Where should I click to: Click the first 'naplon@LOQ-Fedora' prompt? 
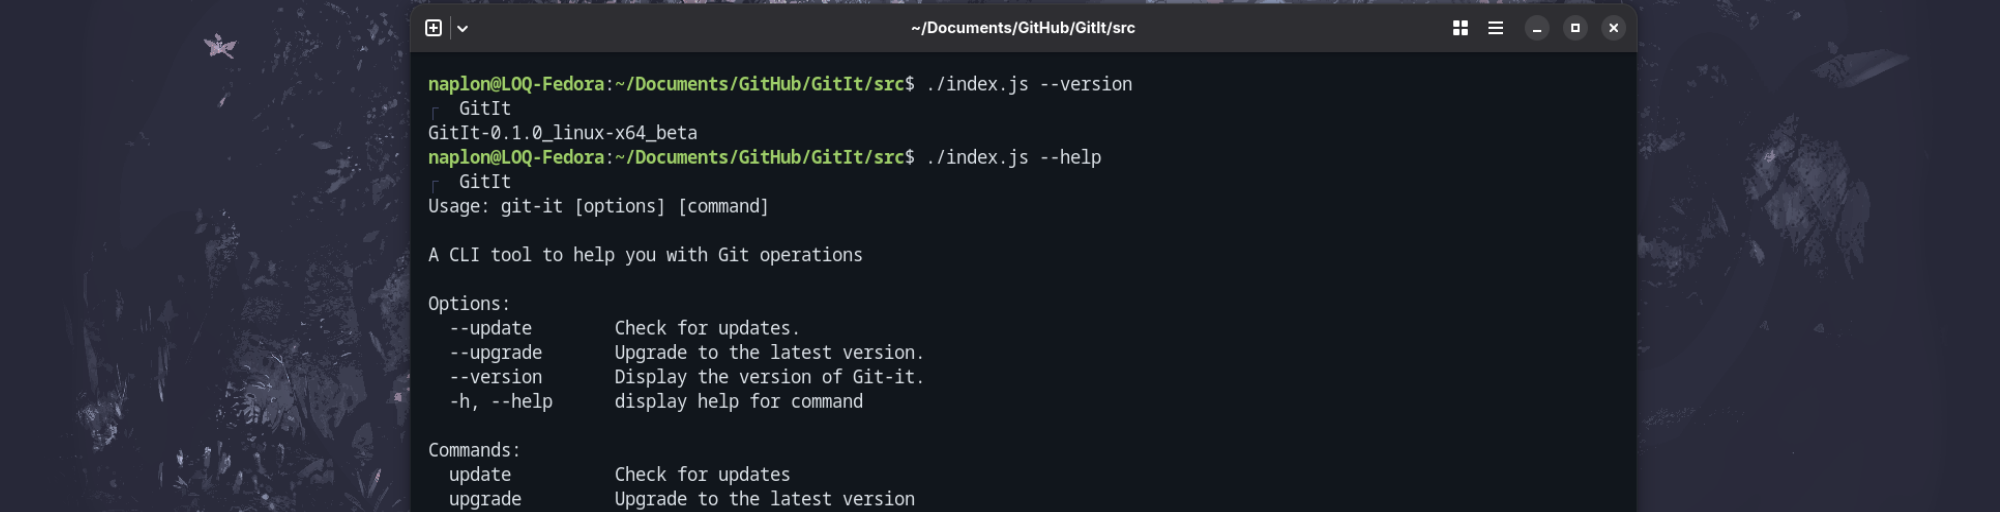click(516, 84)
